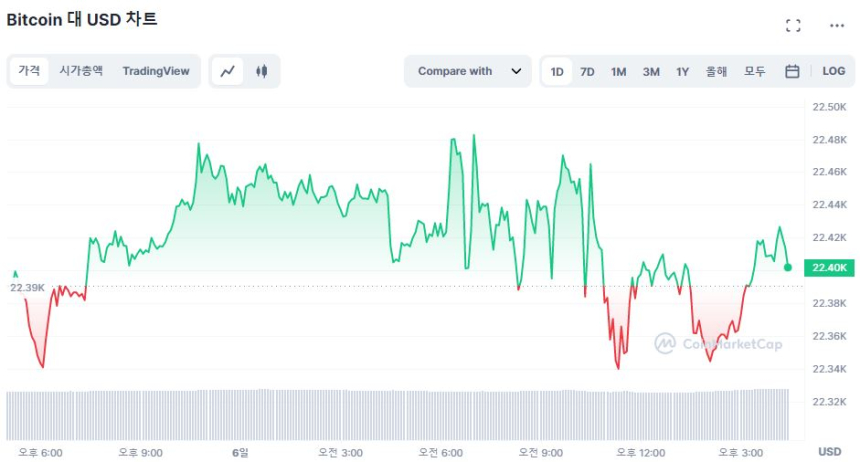Screen dimensions: 860x462
Task: Open the three-dot more options menu
Action: click(836, 25)
